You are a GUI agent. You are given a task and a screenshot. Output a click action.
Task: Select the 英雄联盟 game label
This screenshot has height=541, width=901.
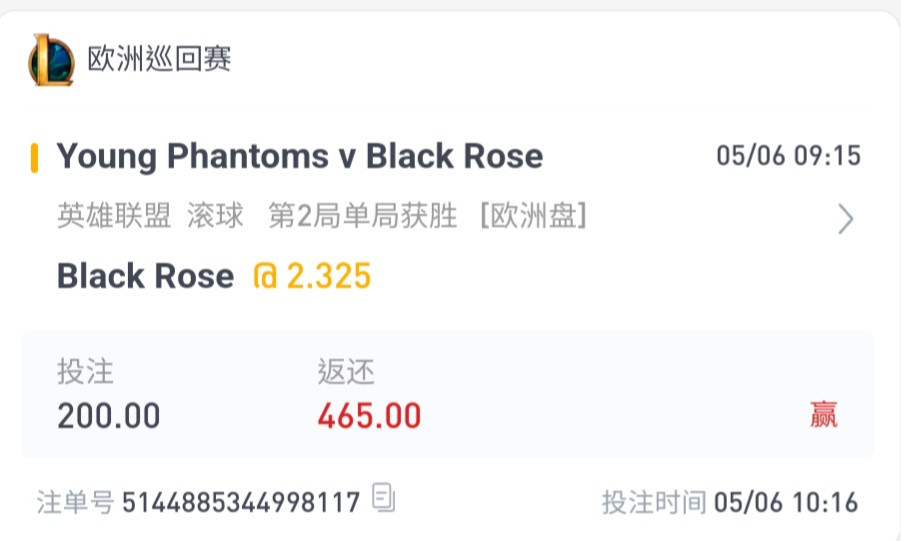point(114,216)
